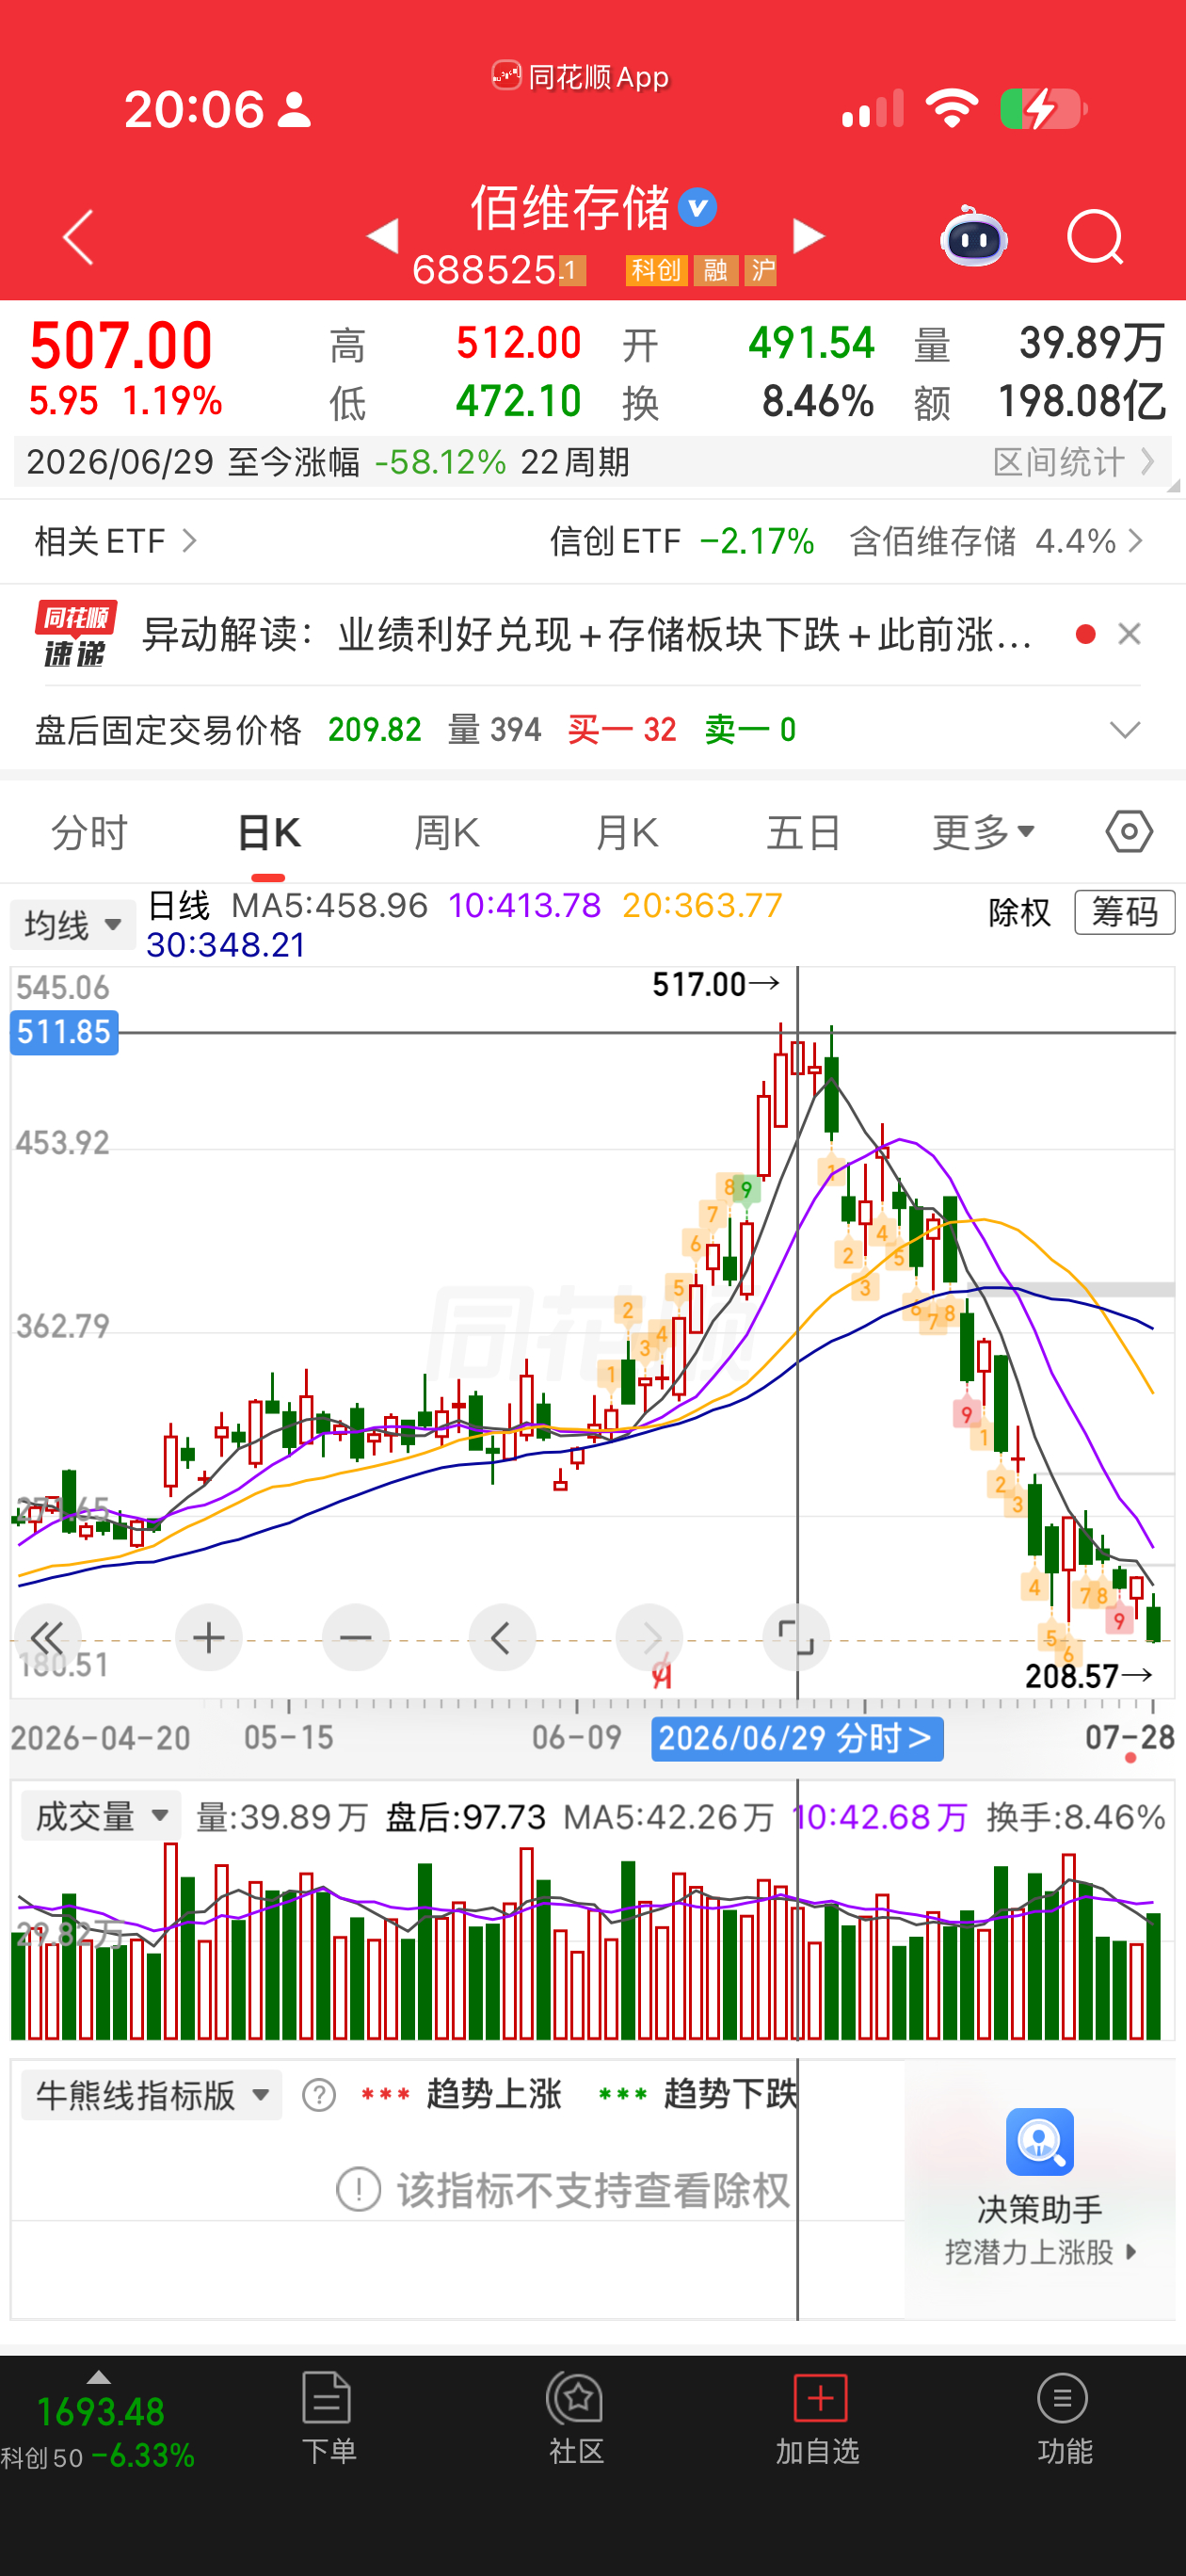Viewport: 1186px width, 2576px height.
Task: Tap the battery charging indicator
Action: [x=1044, y=109]
